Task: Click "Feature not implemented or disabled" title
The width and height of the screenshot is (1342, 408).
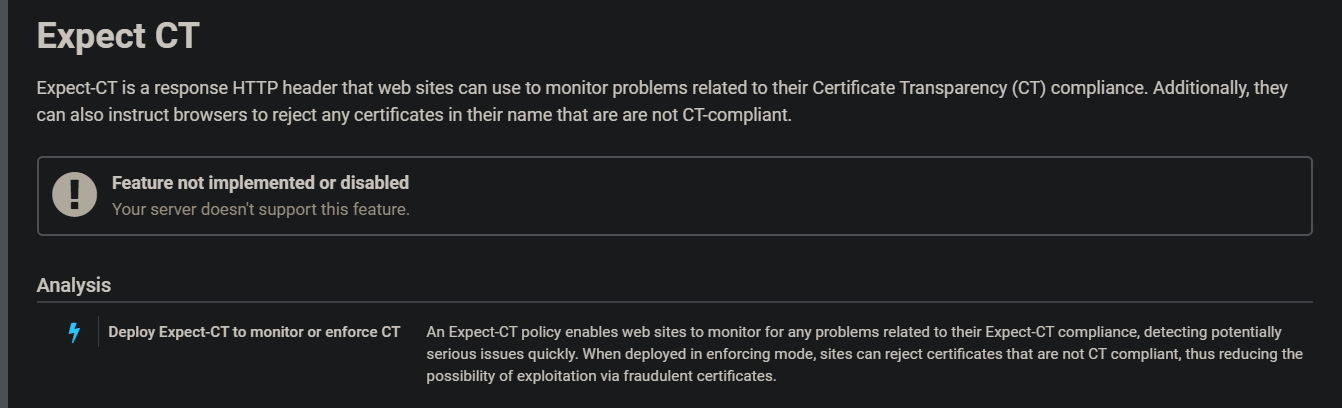Action: (x=260, y=183)
